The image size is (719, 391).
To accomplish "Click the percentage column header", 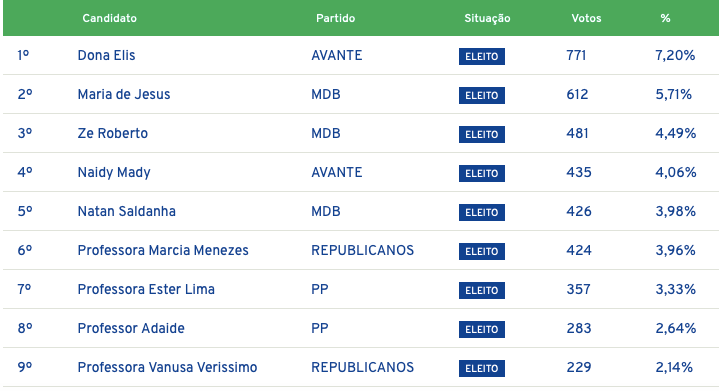I will [665, 18].
